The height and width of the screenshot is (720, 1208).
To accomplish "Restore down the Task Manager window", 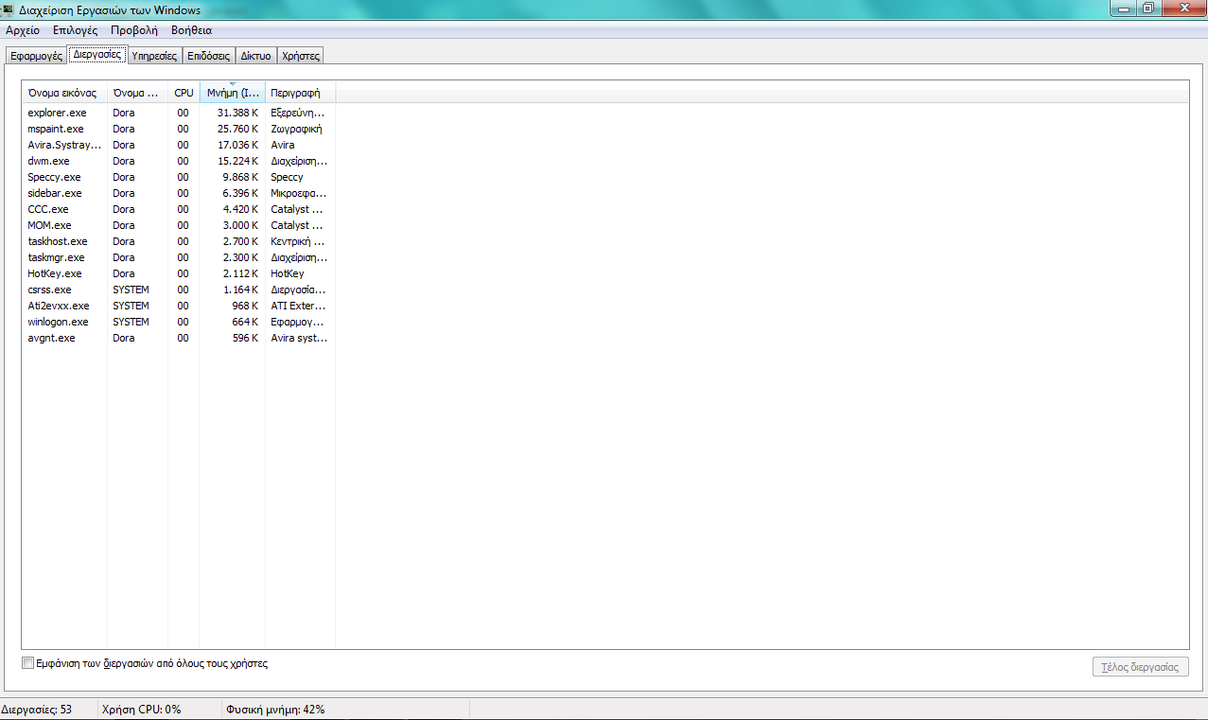I will (1150, 8).
